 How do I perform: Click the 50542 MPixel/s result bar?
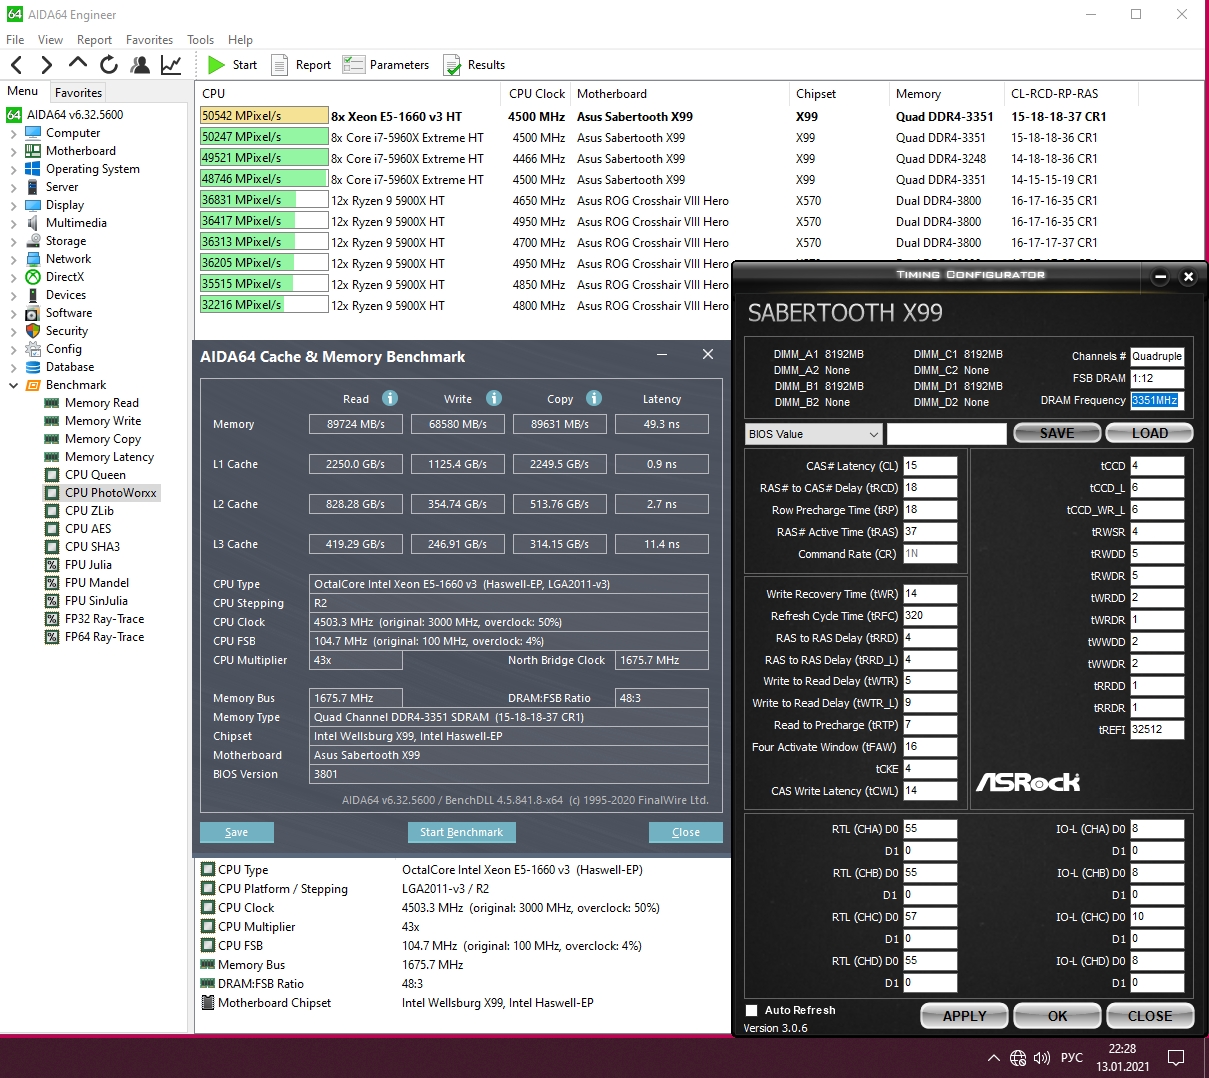click(264, 116)
